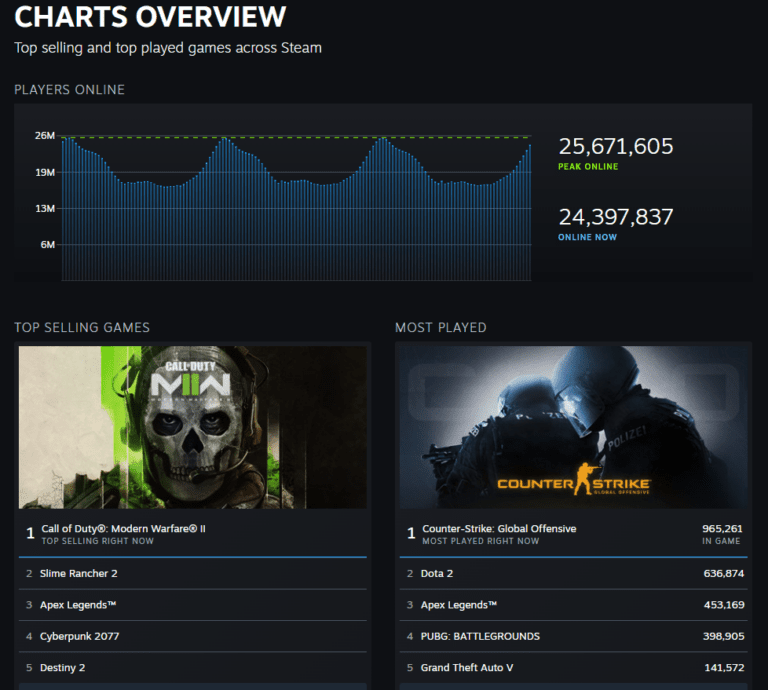Open Apex Legends in Top Selling Games
Image resolution: width=768 pixels, height=690 pixels.
tap(192, 605)
